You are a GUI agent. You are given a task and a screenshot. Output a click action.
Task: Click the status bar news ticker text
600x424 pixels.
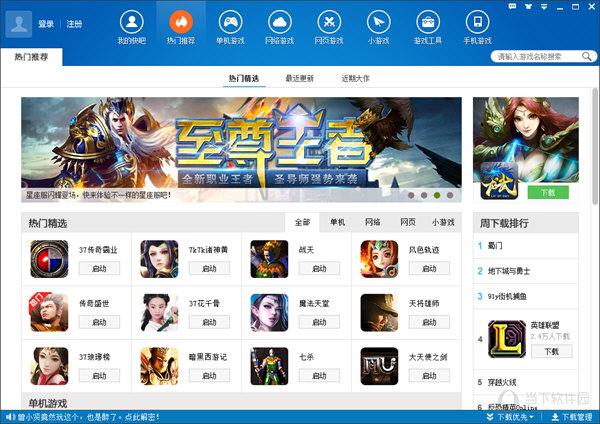[x=87, y=417]
